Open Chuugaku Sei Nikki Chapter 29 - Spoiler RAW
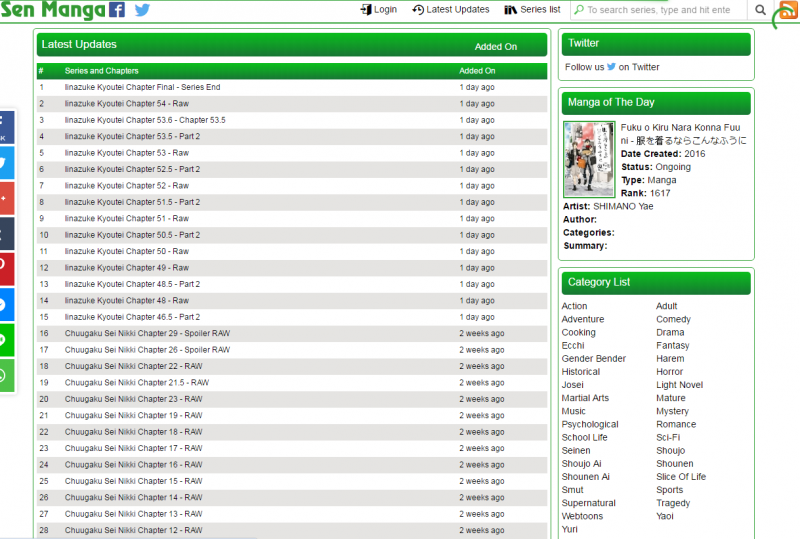Screen dimensions: 800x539 (x=147, y=333)
